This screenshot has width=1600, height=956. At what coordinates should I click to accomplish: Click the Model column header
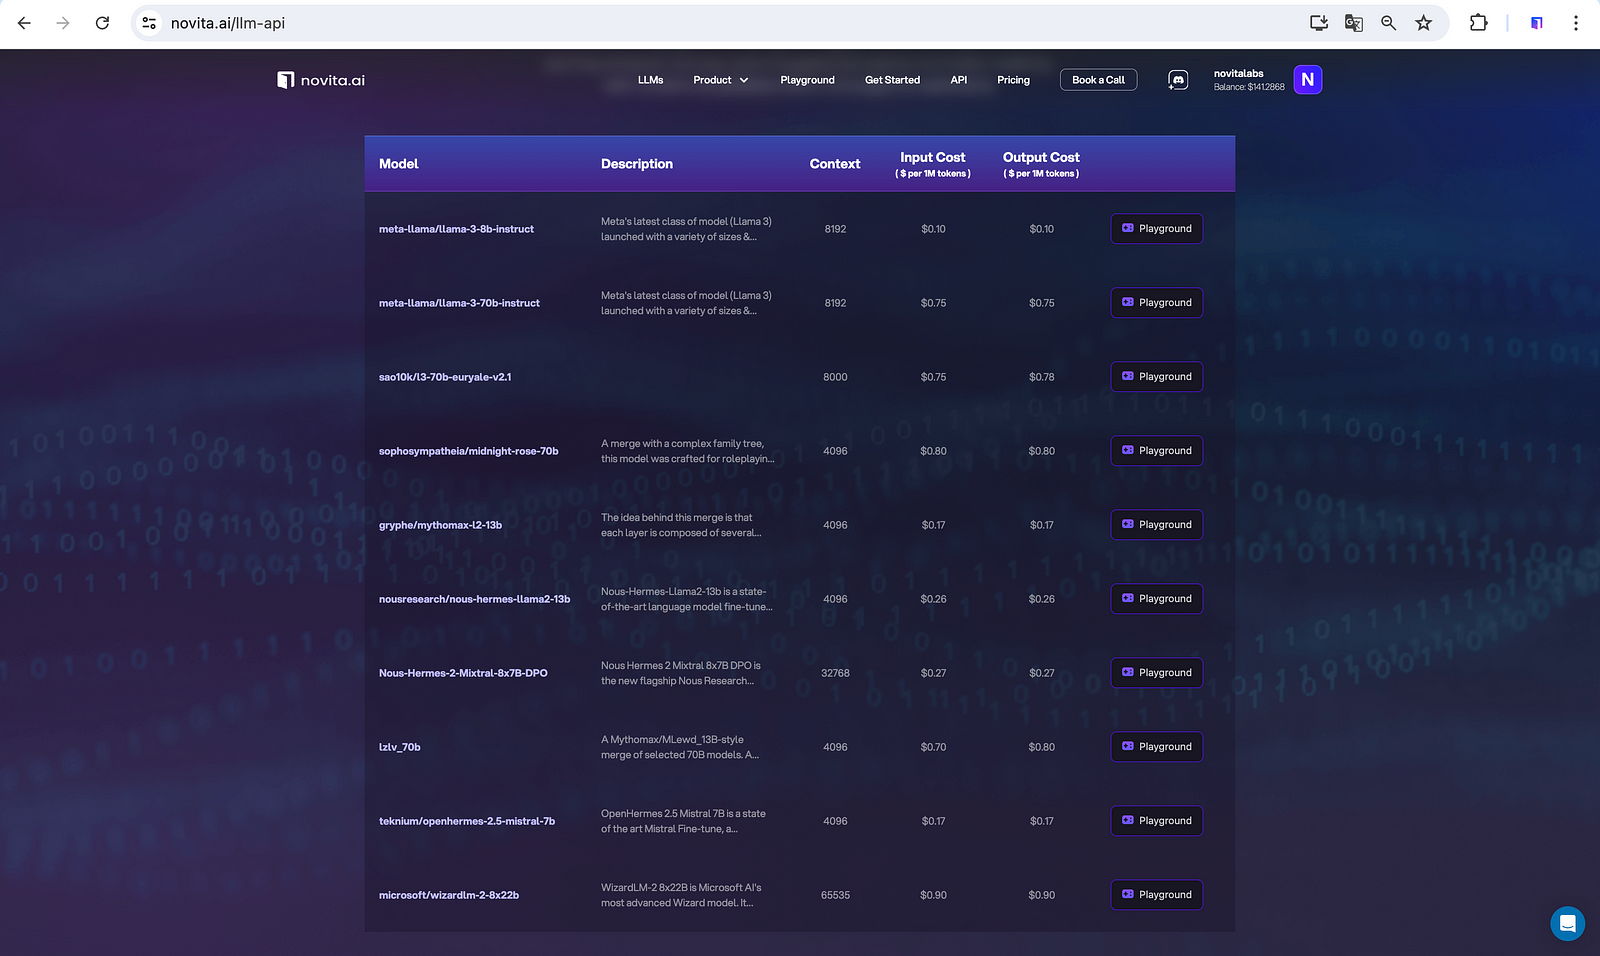tap(399, 164)
